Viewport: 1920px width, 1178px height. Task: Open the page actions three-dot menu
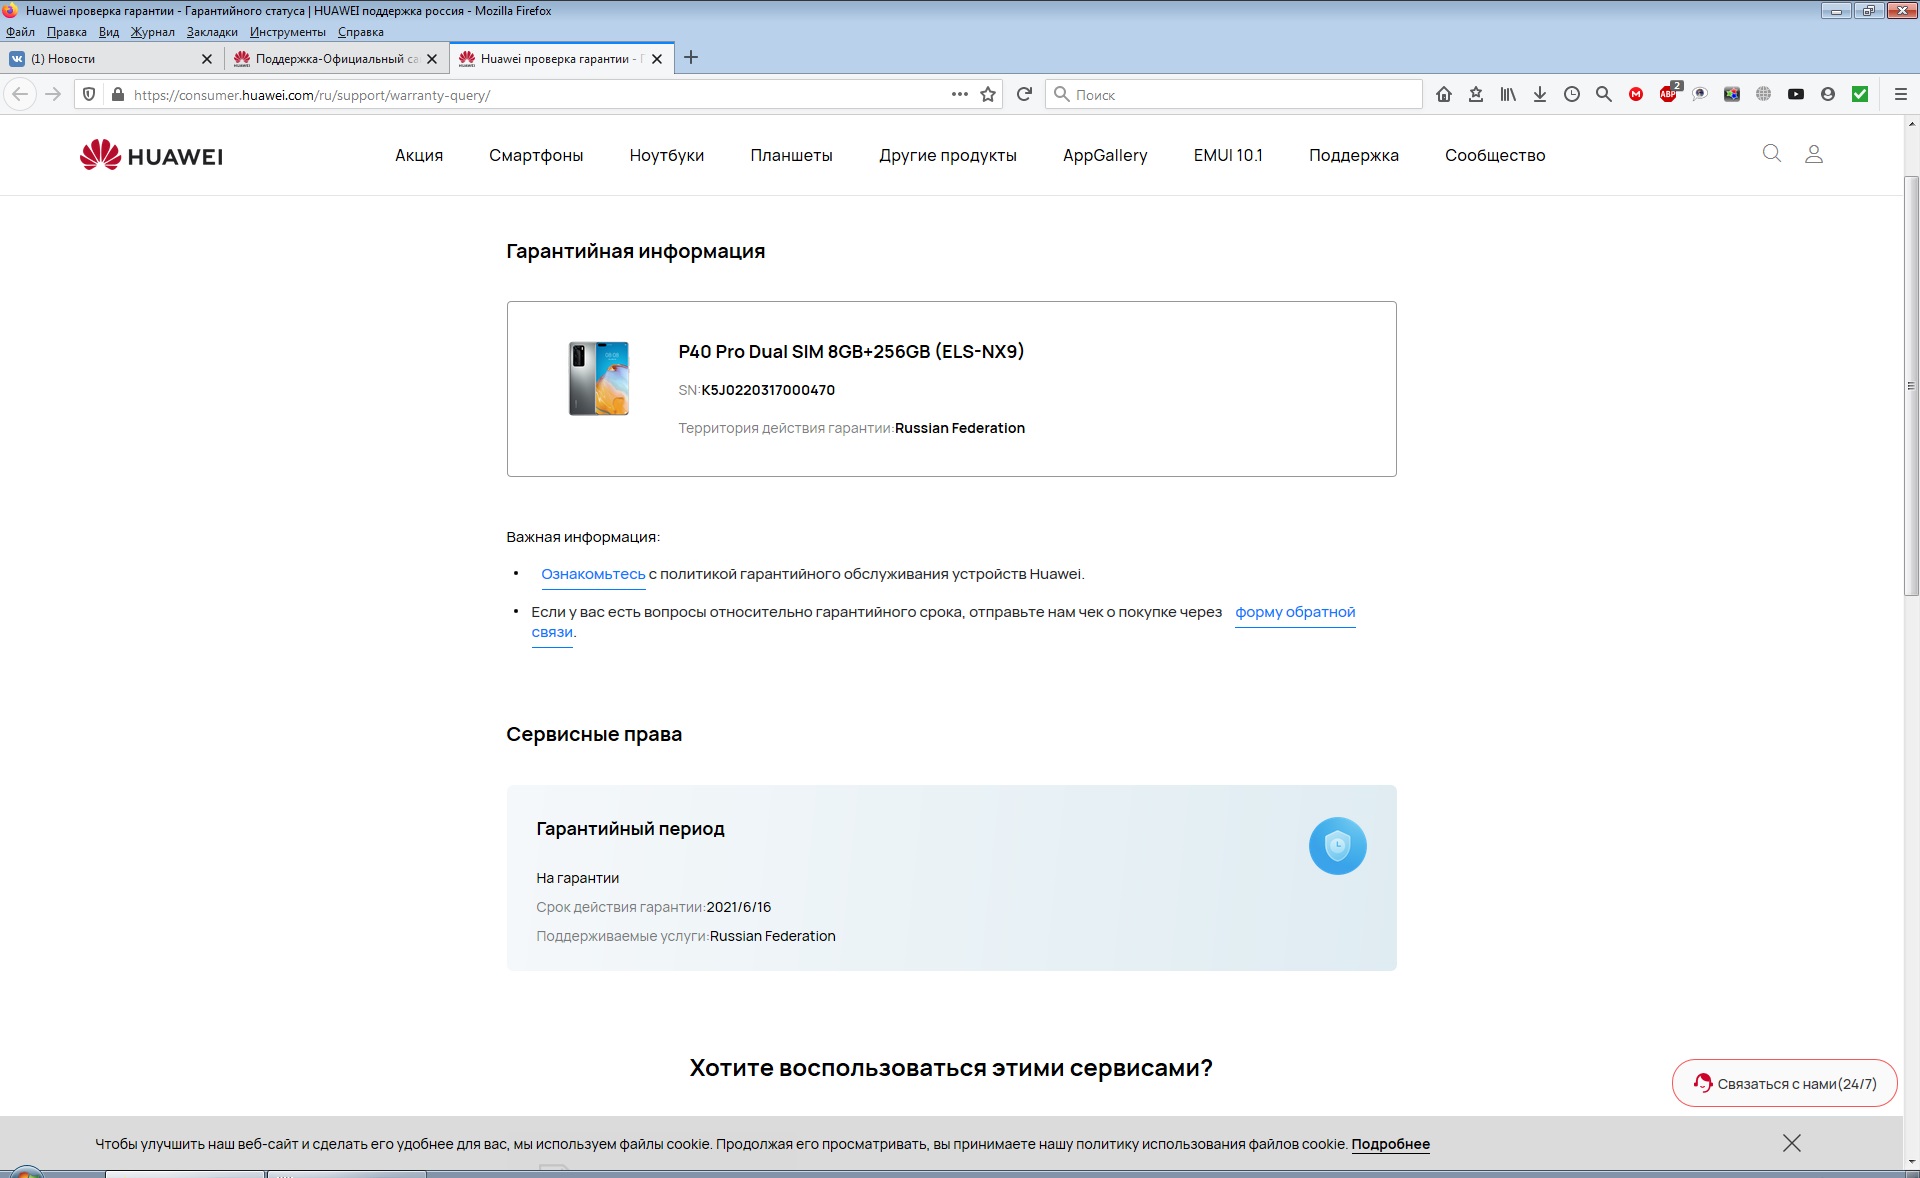tap(959, 94)
